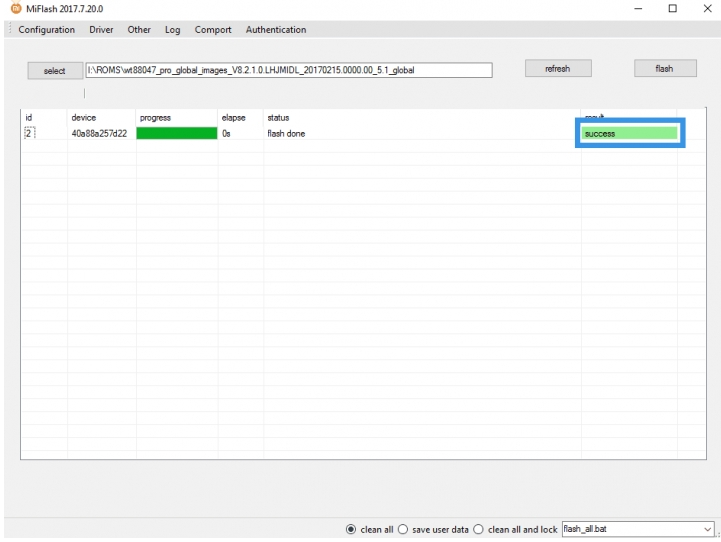
Task: Maximize the MiFlash window
Action: [674, 9]
